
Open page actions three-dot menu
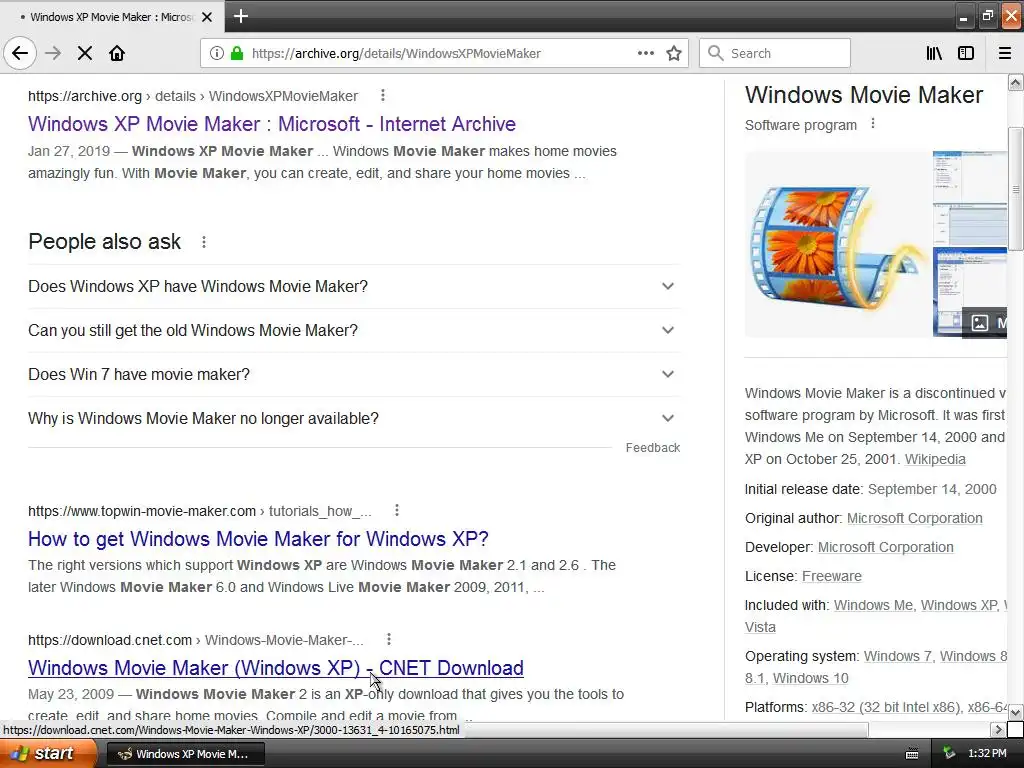645,53
